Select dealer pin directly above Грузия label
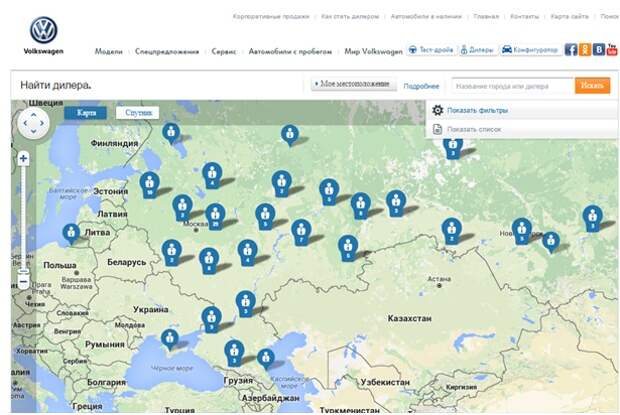Screen dimensions: 620x415 point(234,353)
